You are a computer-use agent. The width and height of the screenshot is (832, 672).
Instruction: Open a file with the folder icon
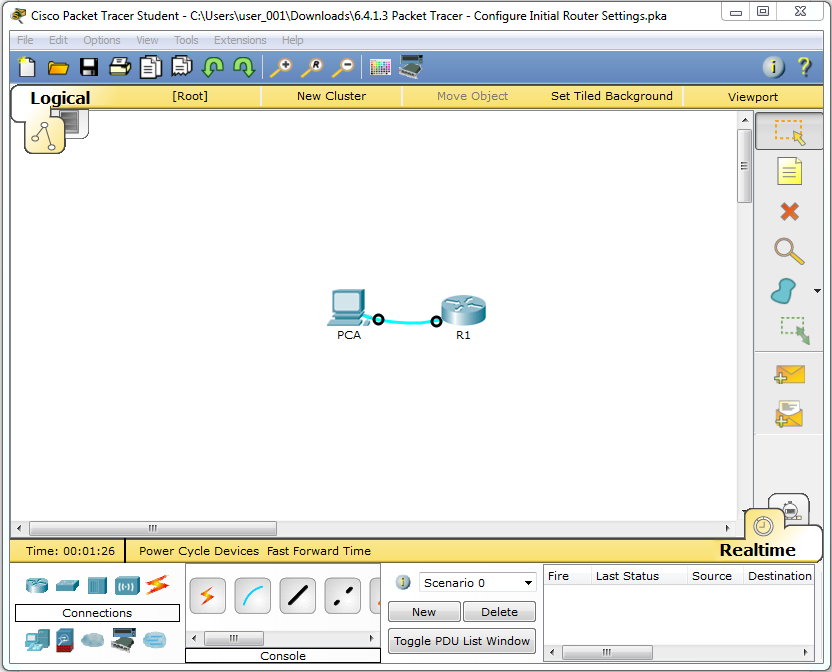point(58,67)
